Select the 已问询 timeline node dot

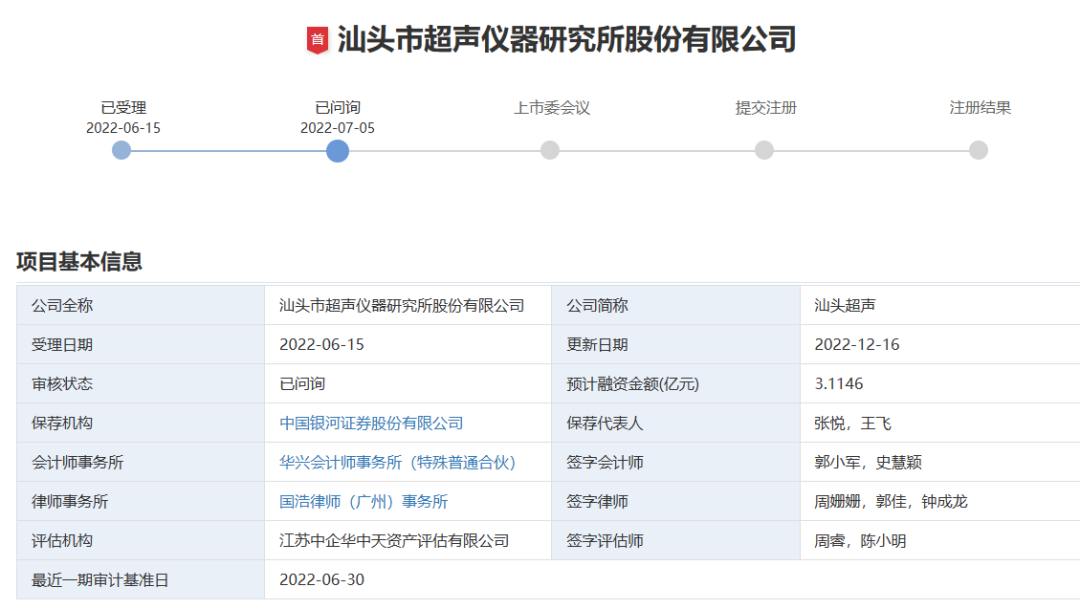point(338,151)
